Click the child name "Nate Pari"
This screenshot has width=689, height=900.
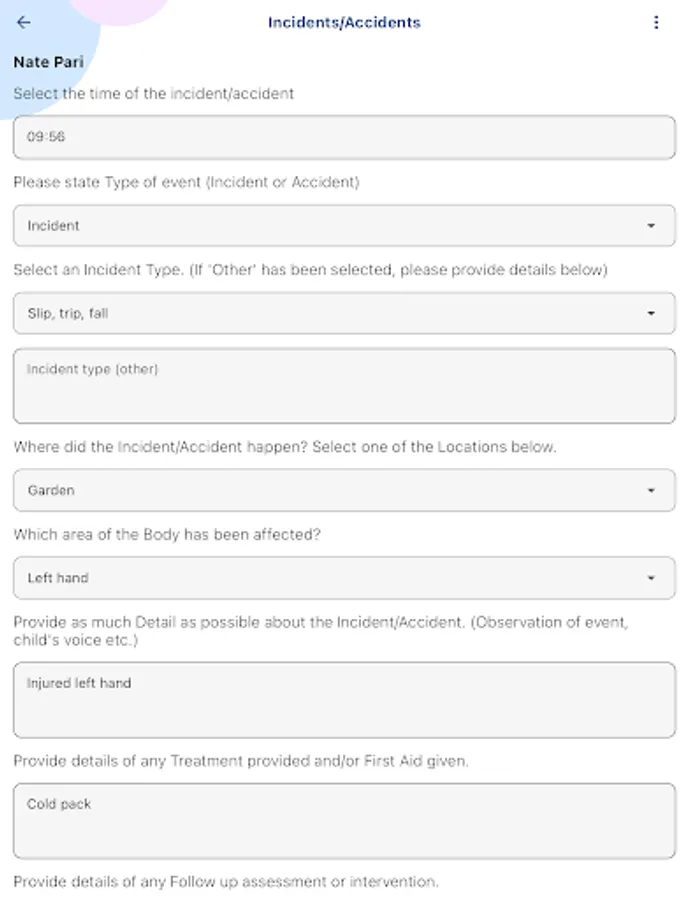48,62
